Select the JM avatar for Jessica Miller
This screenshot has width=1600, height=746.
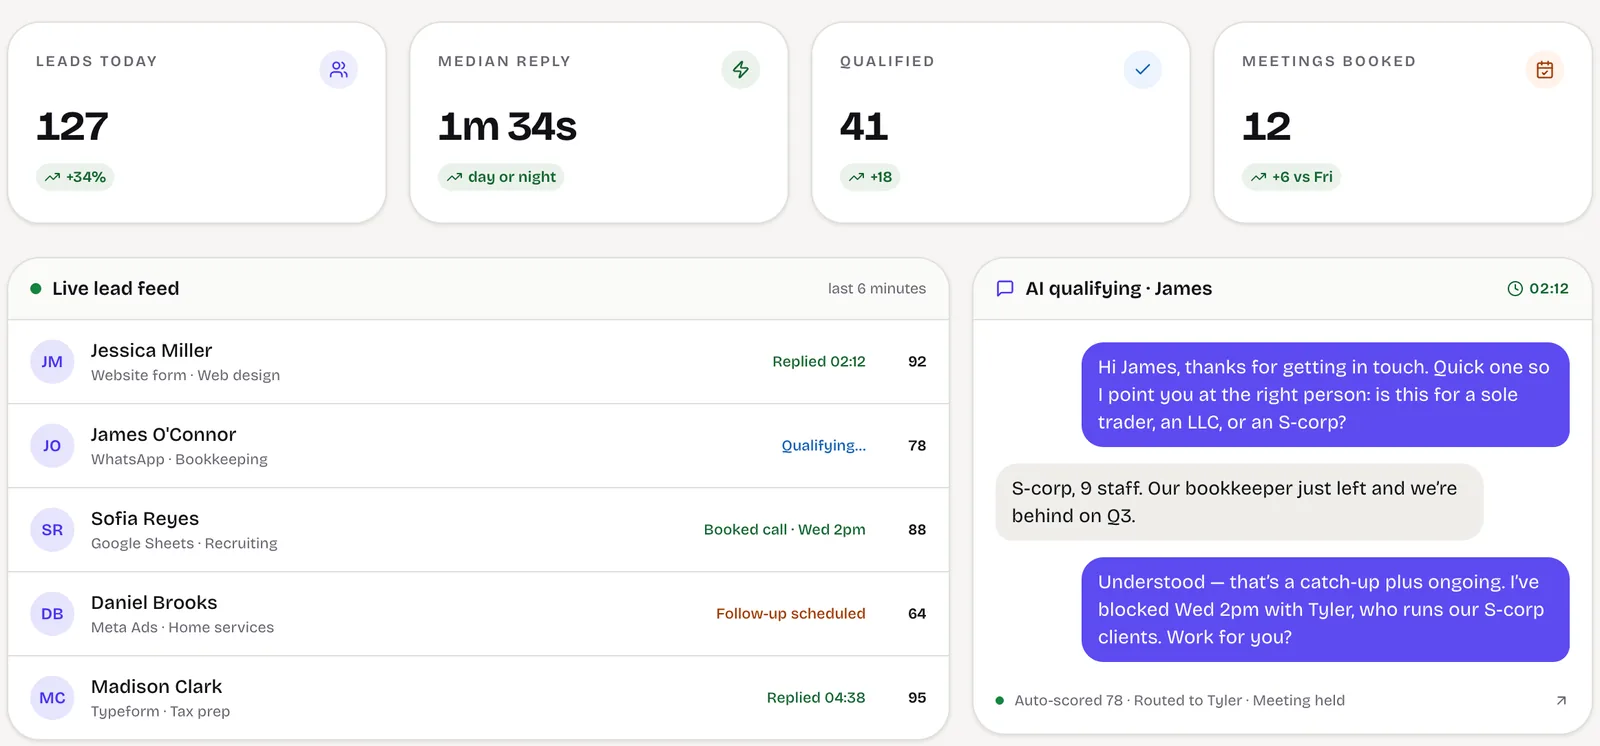coord(52,362)
